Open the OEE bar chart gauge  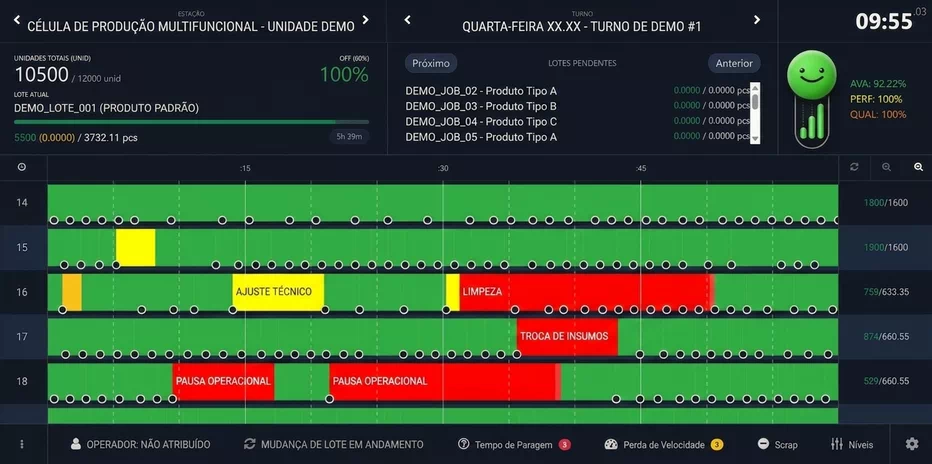[811, 122]
